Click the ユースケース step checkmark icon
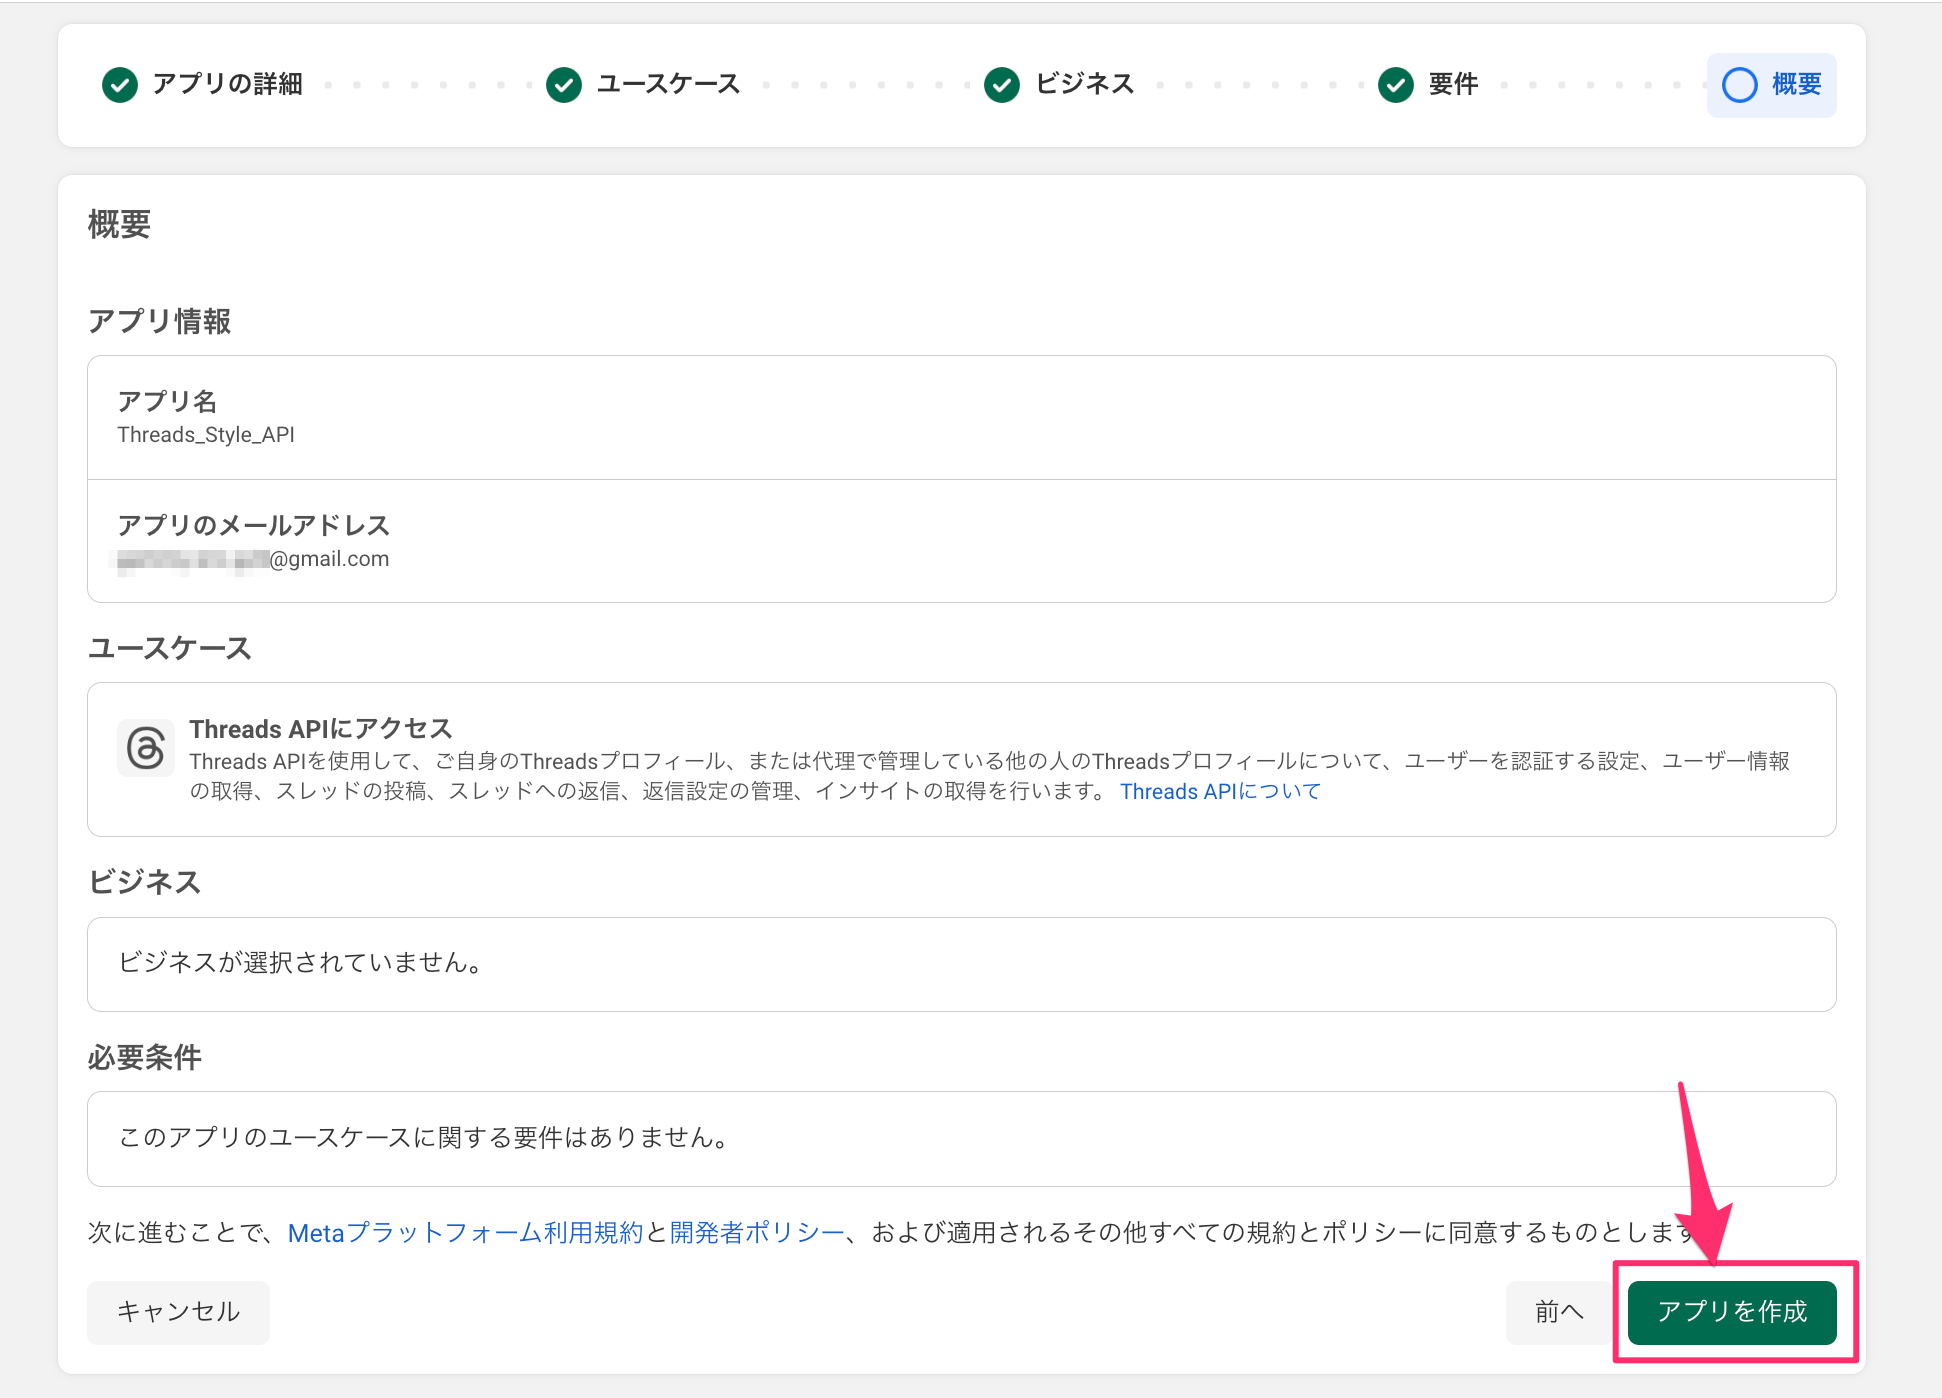This screenshot has height=1398, width=1942. tap(564, 85)
